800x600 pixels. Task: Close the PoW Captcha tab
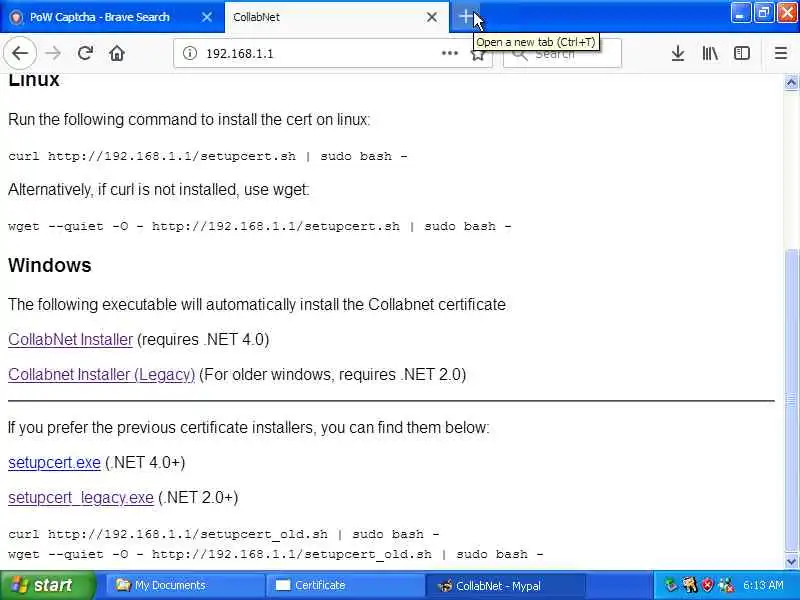pyautogui.click(x=207, y=17)
